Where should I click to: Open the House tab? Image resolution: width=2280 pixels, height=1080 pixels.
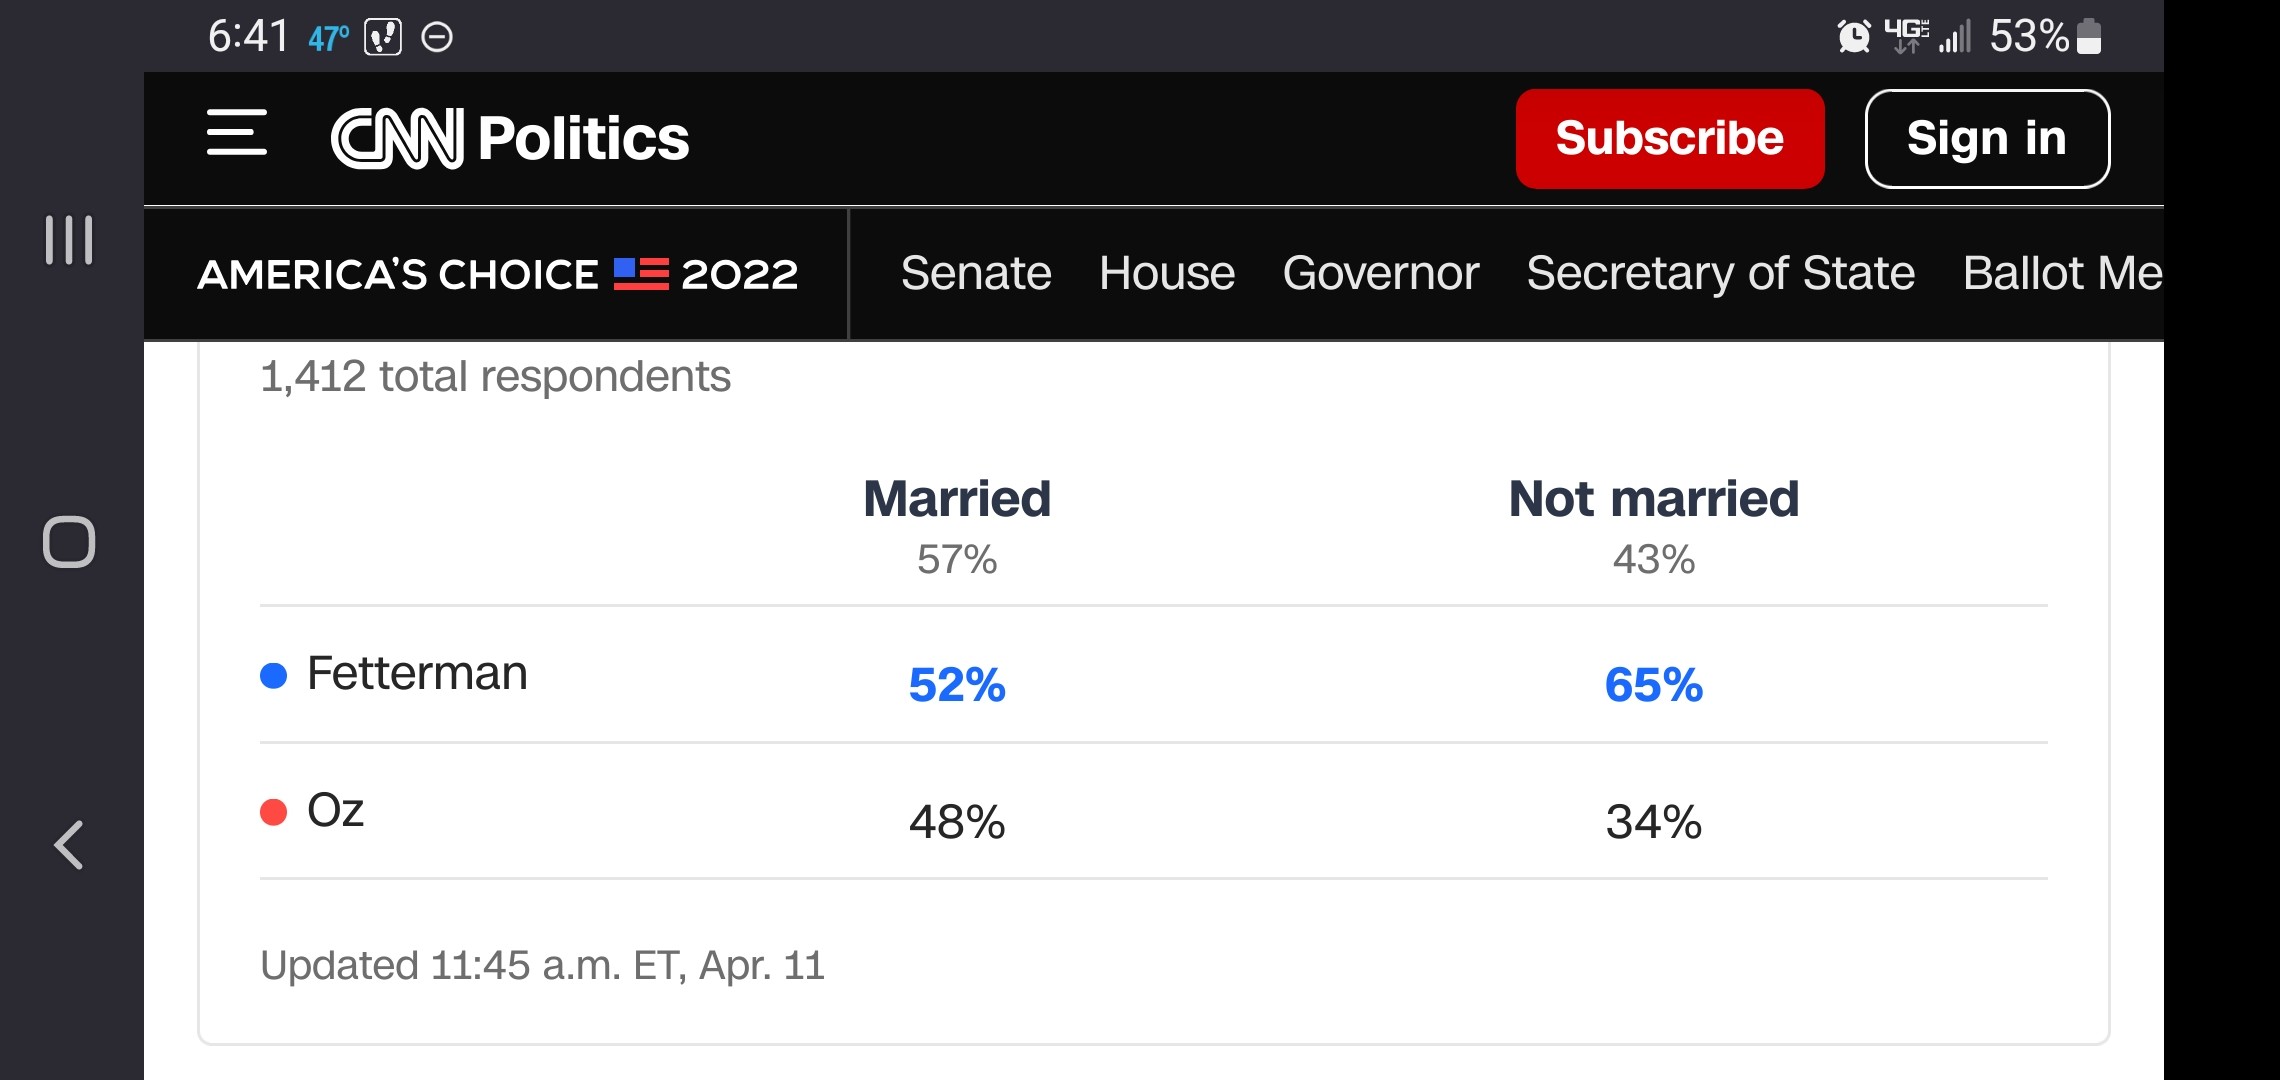click(x=1166, y=273)
